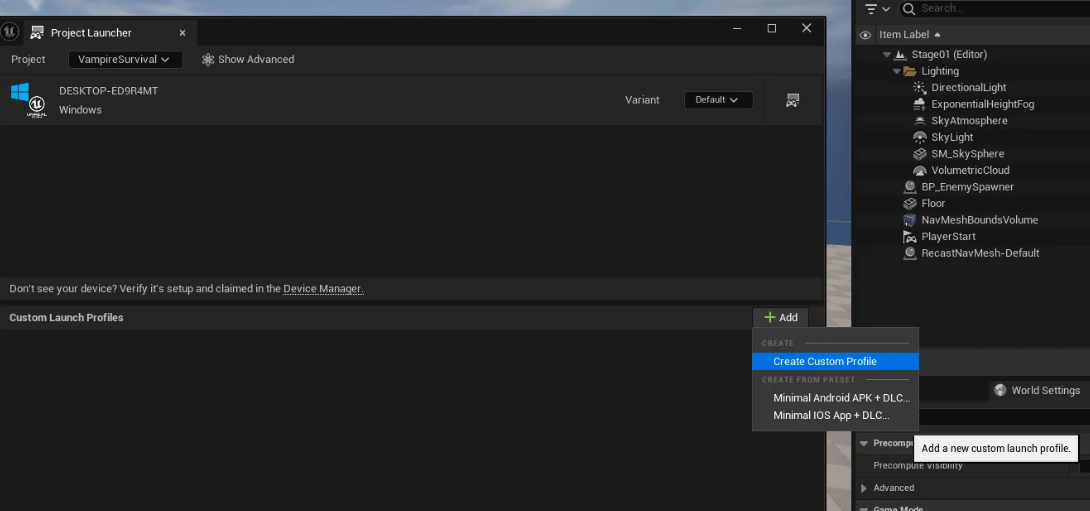Click the Lighting folder icon

pyautogui.click(x=909, y=72)
